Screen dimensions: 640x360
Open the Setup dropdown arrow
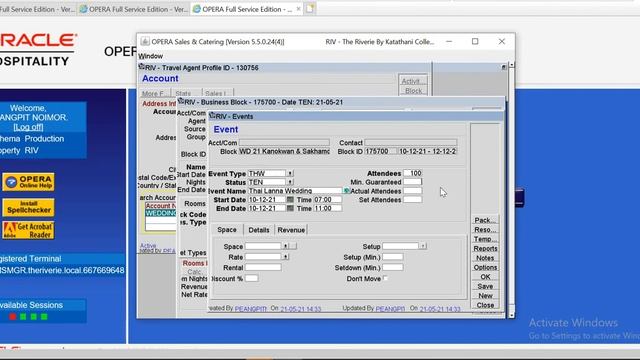click(x=423, y=246)
